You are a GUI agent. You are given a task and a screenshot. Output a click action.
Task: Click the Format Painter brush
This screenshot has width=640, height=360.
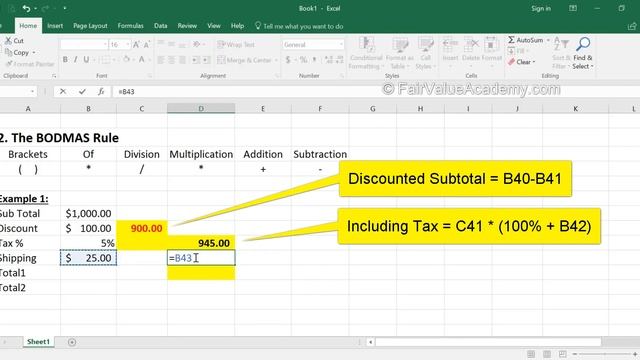point(9,64)
